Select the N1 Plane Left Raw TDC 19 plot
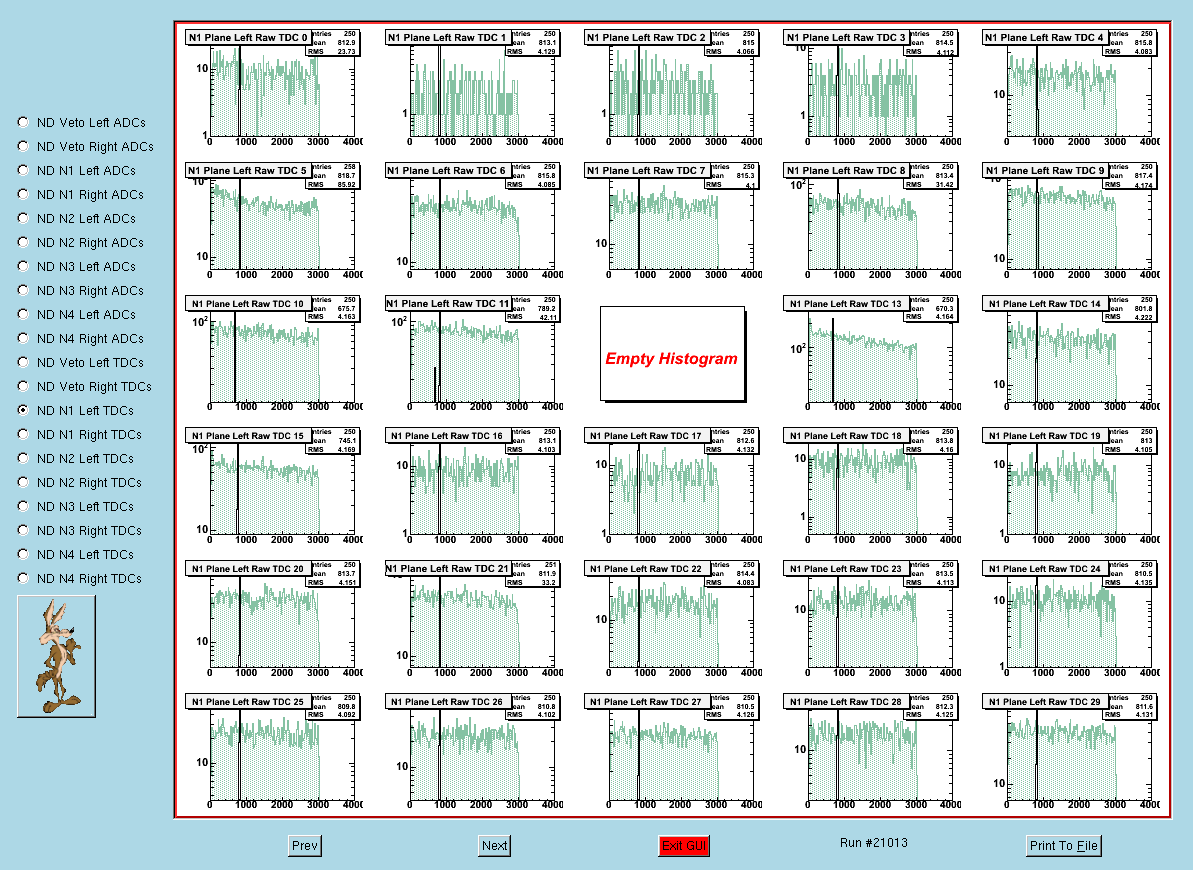Viewport: 1193px width, 870px height. pyautogui.click(x=1071, y=486)
